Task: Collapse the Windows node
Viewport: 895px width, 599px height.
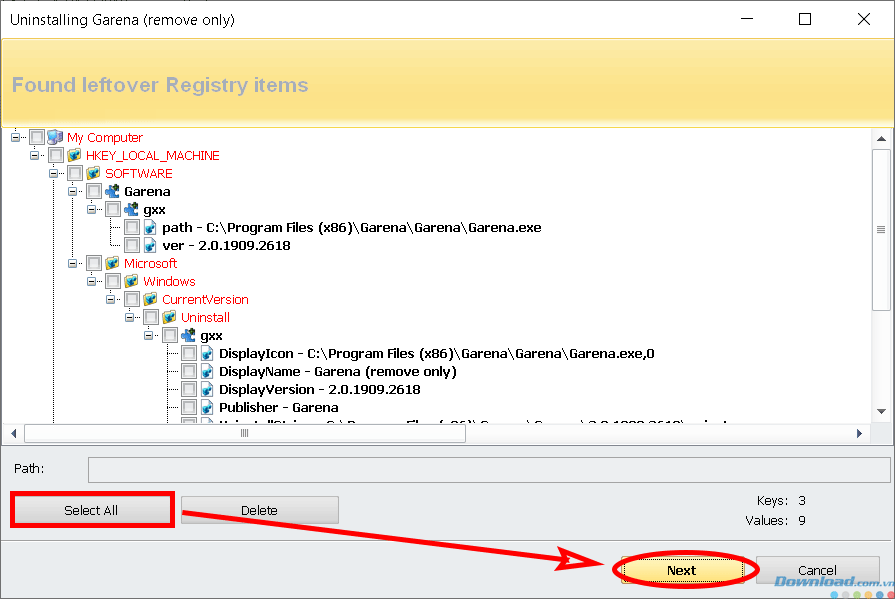Action: point(91,281)
